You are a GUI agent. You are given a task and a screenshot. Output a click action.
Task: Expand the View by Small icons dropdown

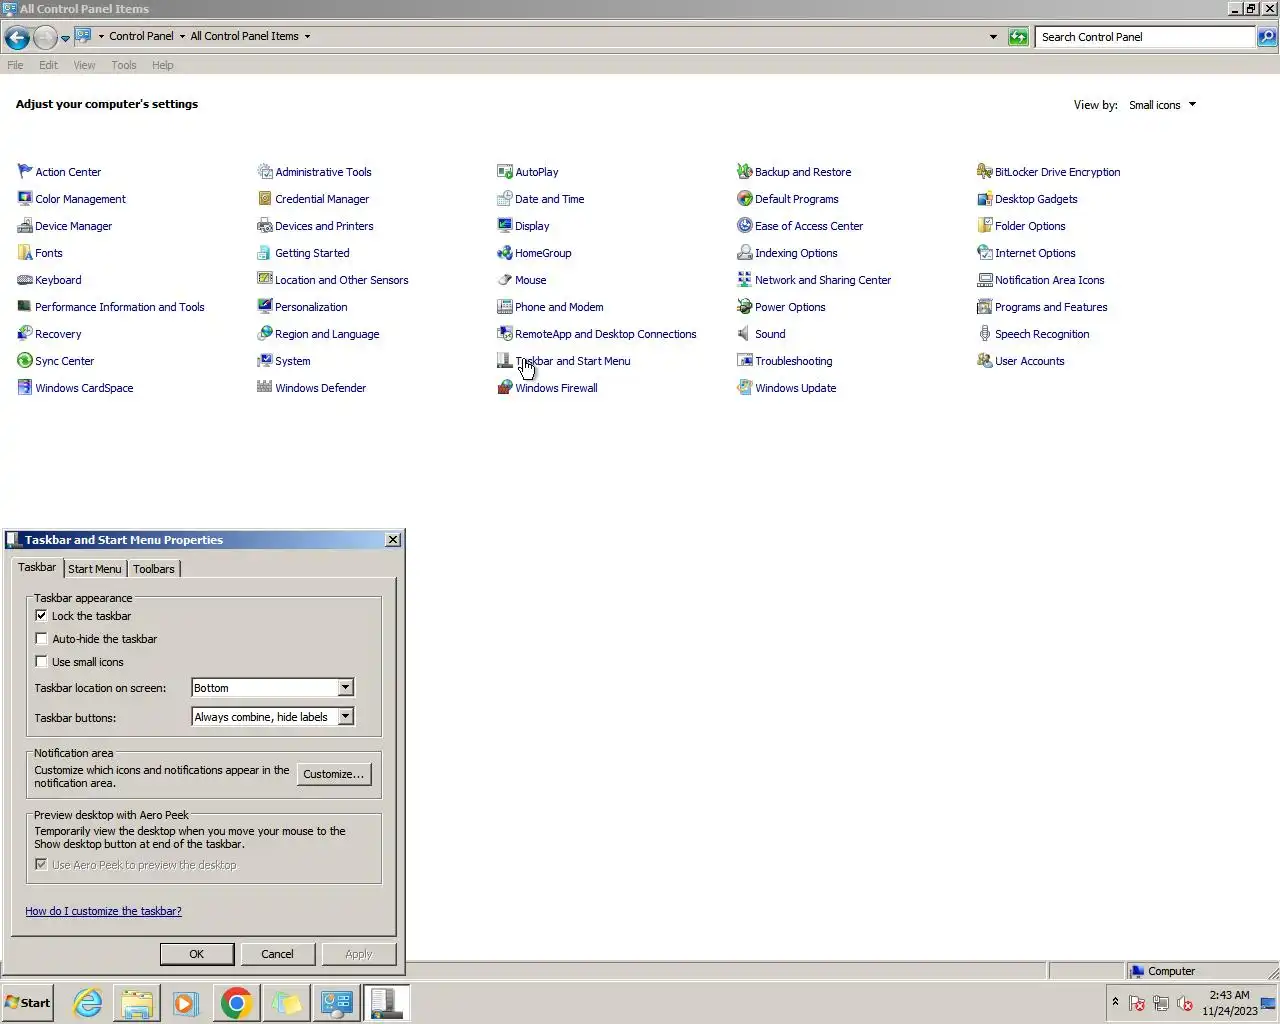pos(1192,105)
